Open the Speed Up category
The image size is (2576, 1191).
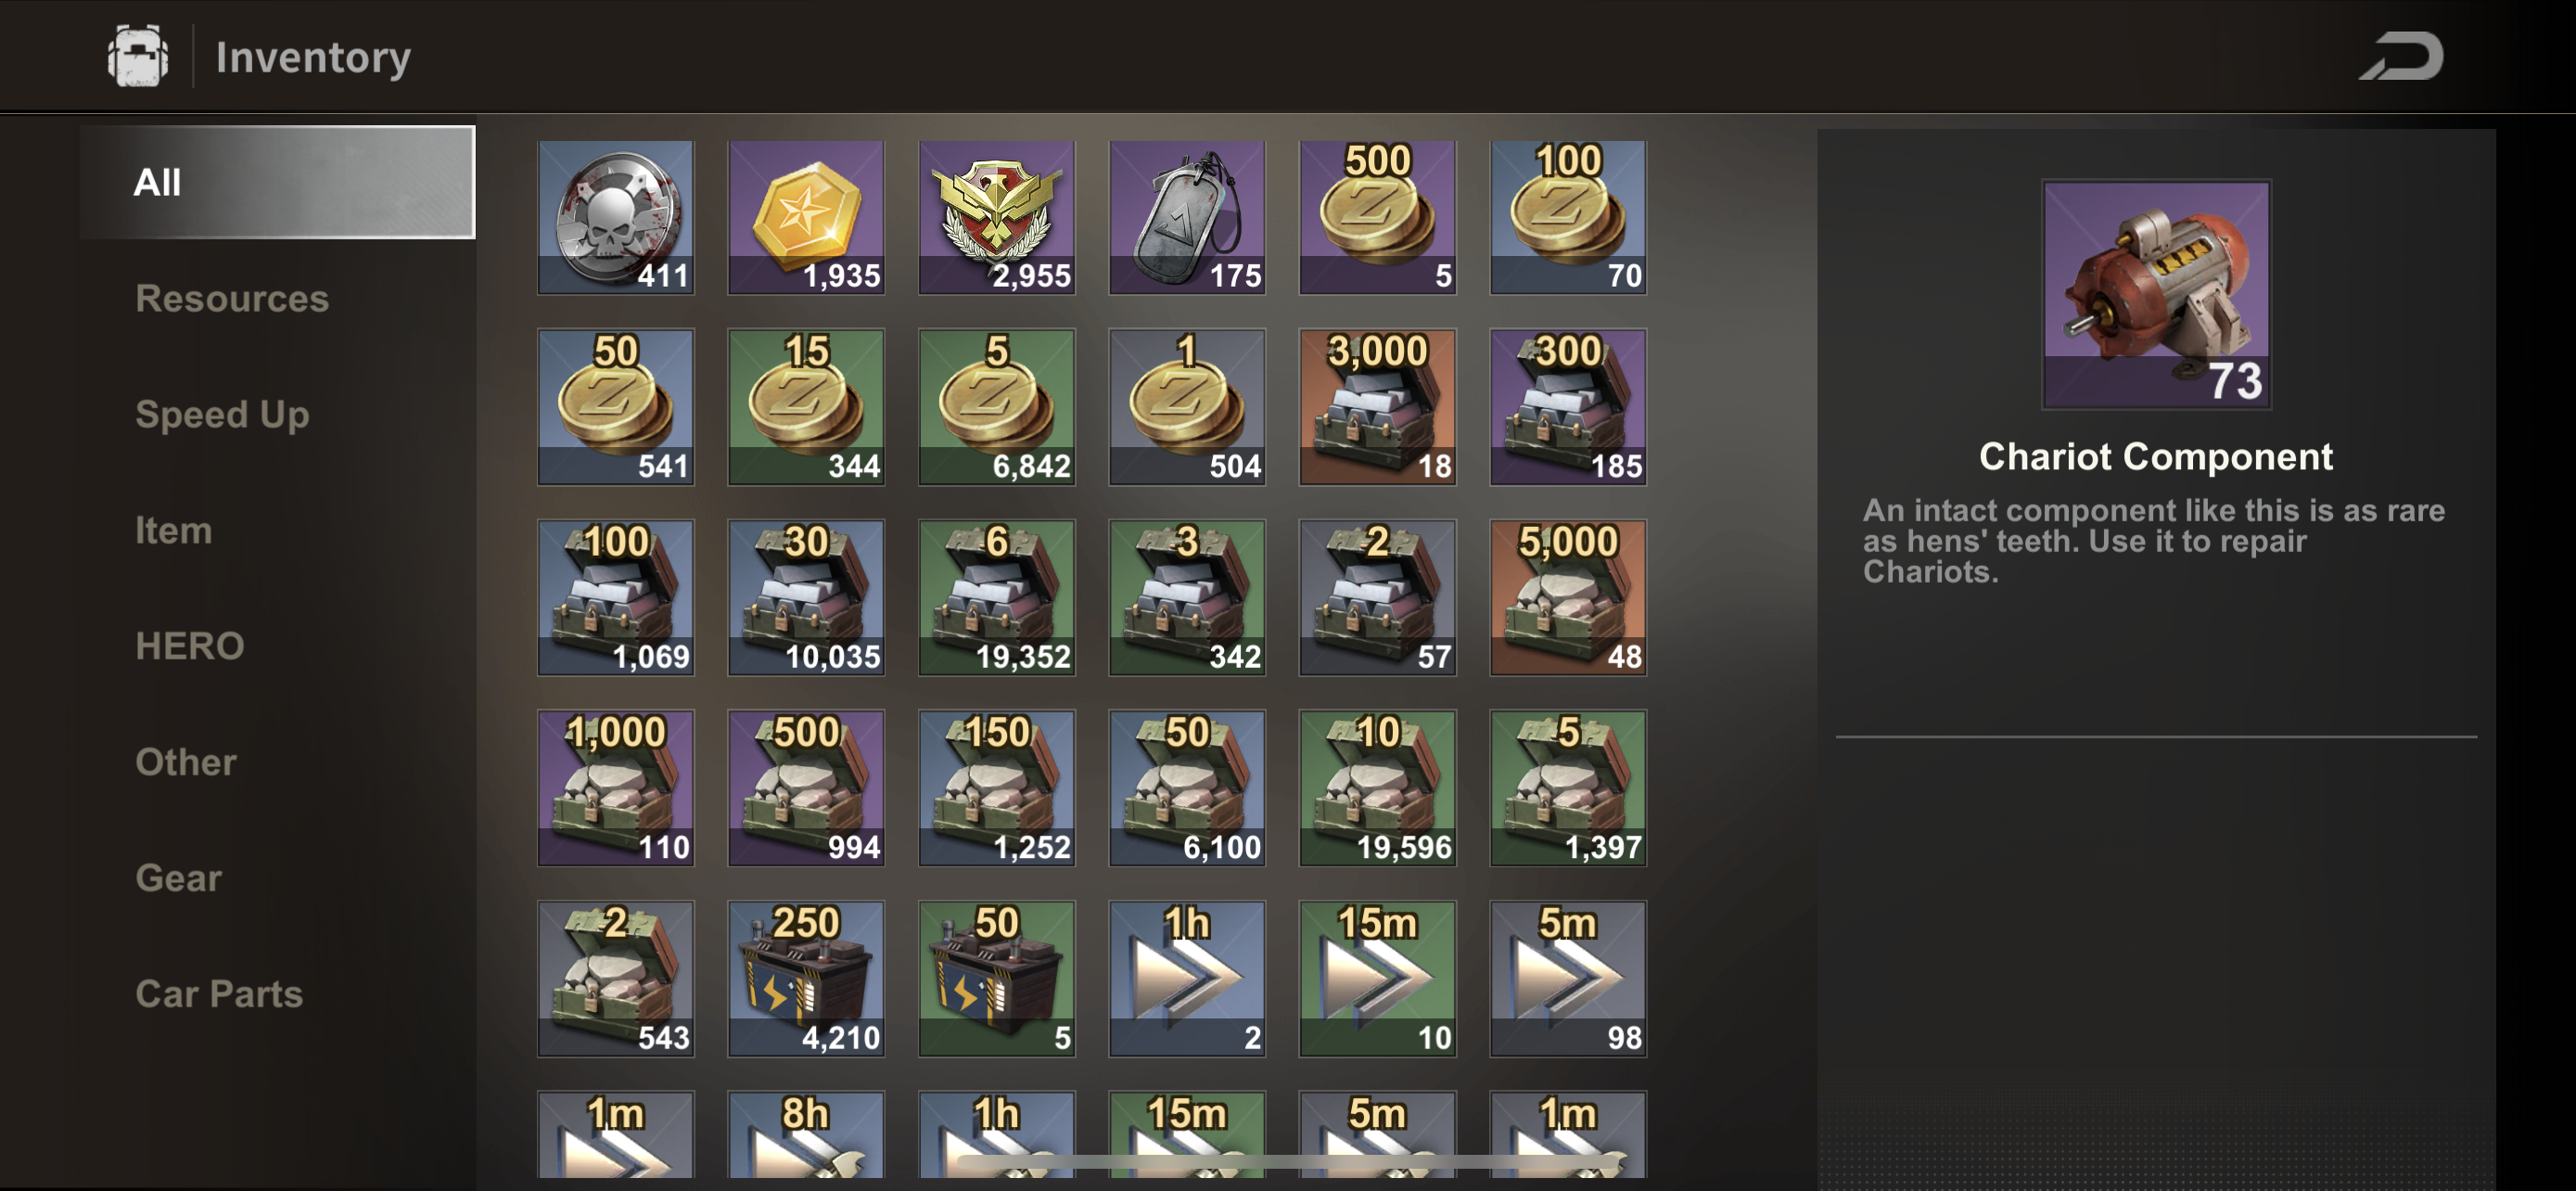click(222, 414)
